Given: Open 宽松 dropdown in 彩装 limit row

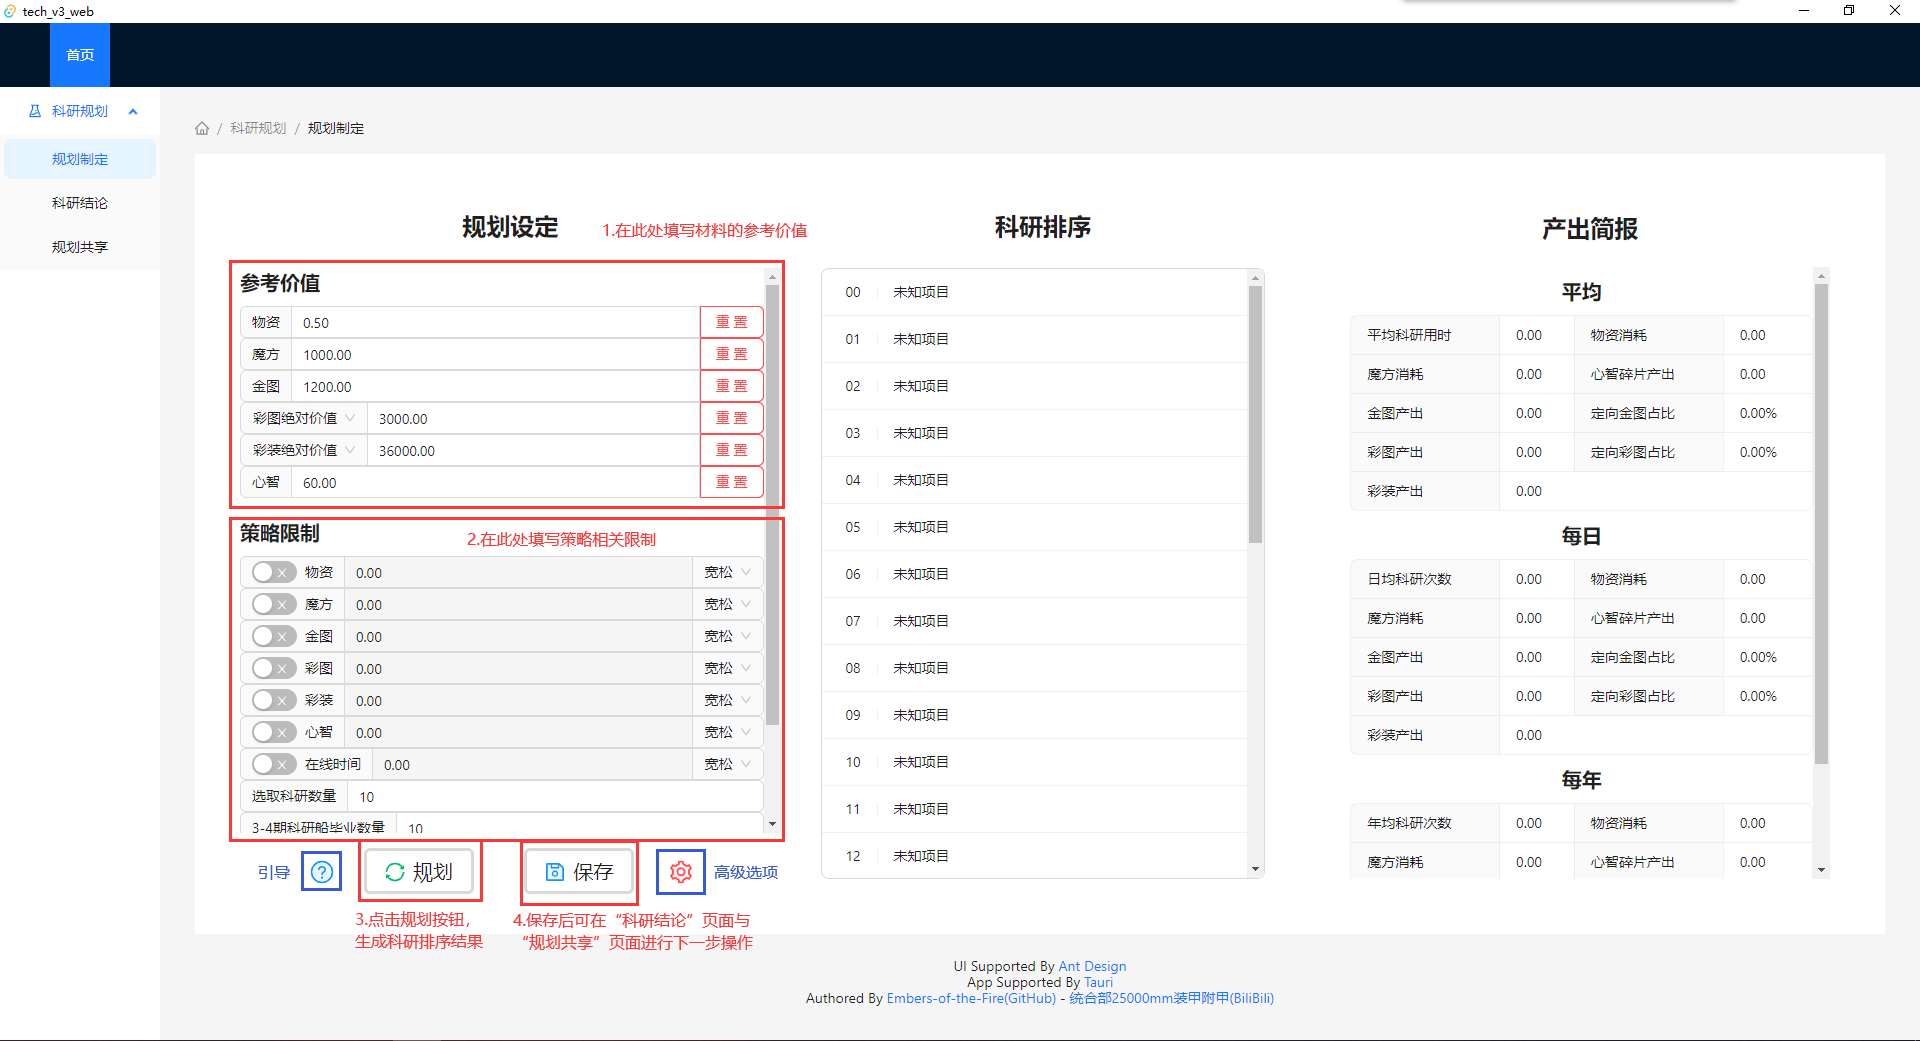Looking at the screenshot, I should (x=728, y=700).
